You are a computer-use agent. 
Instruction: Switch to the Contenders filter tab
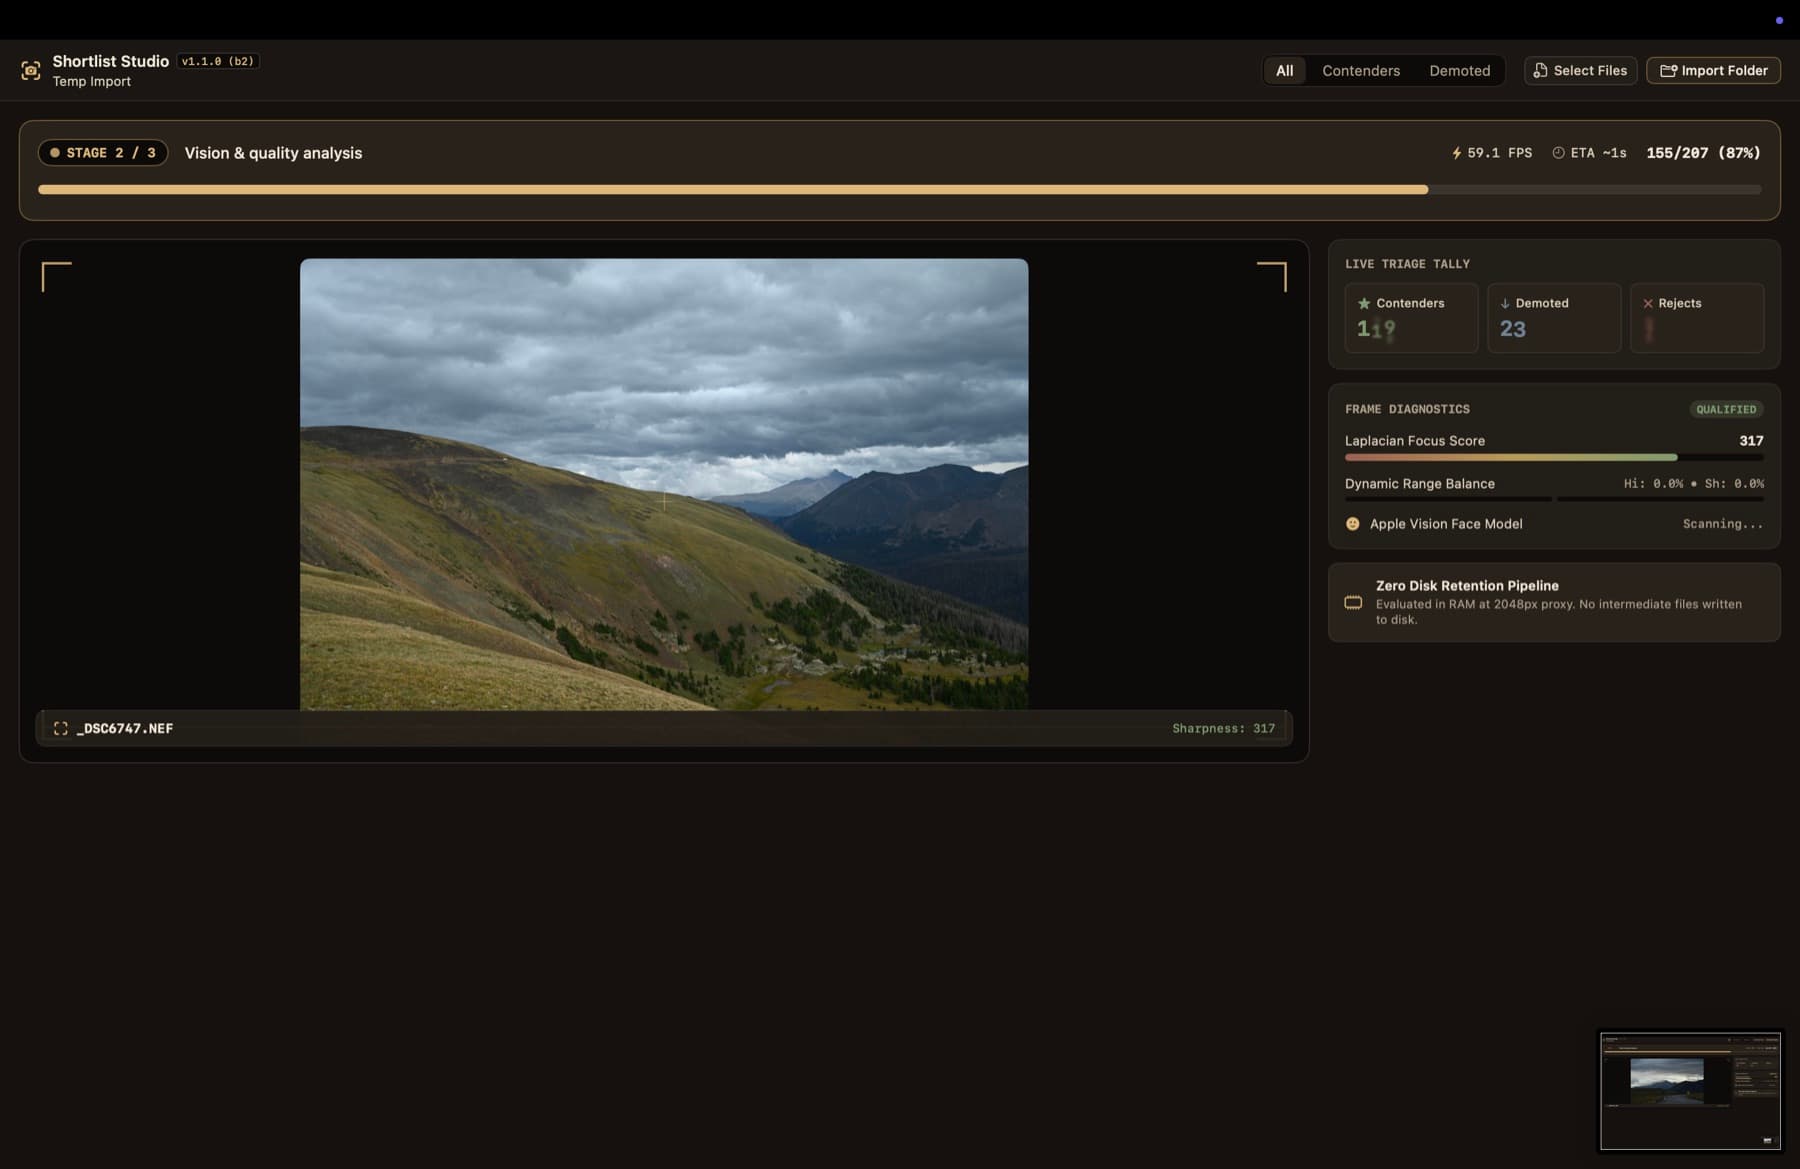[x=1361, y=71]
